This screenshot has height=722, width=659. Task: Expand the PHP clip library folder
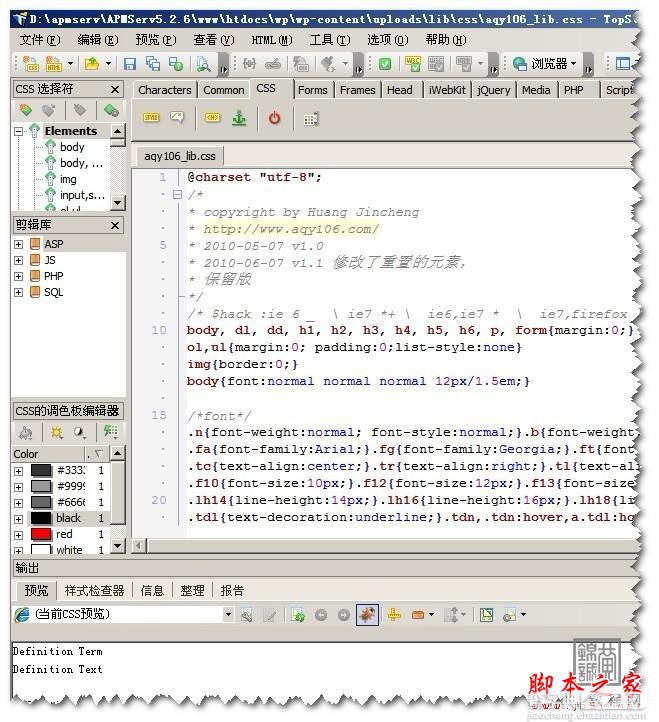click(x=18, y=276)
